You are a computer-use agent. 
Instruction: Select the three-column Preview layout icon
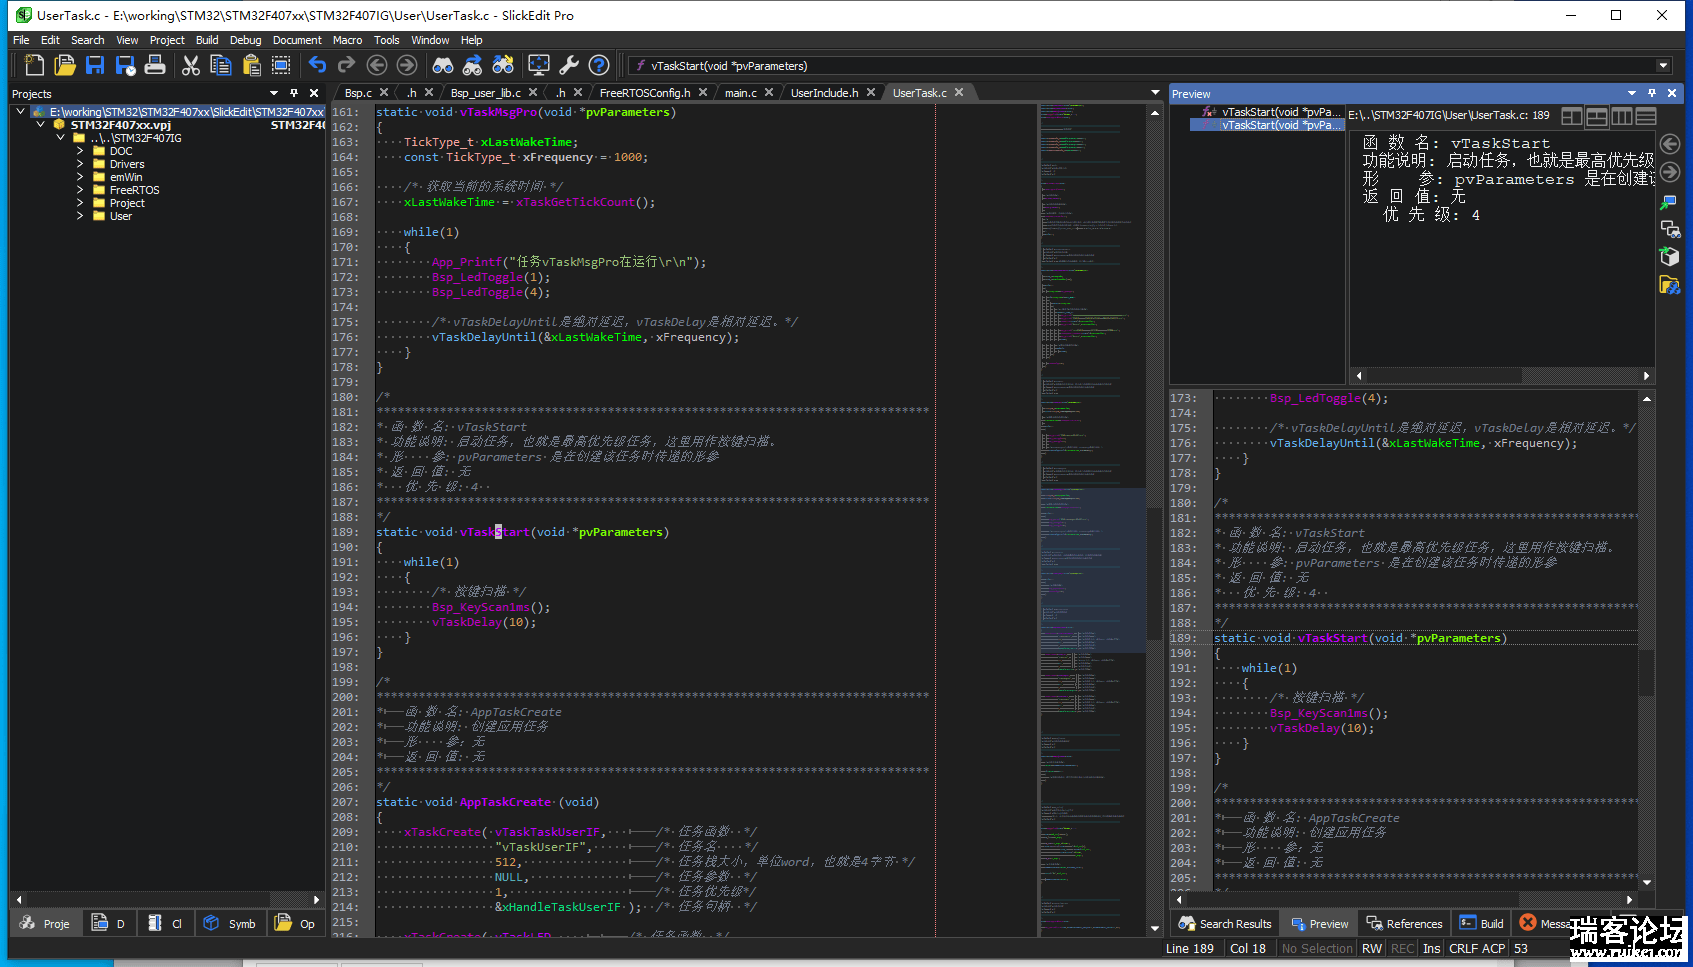1621,116
